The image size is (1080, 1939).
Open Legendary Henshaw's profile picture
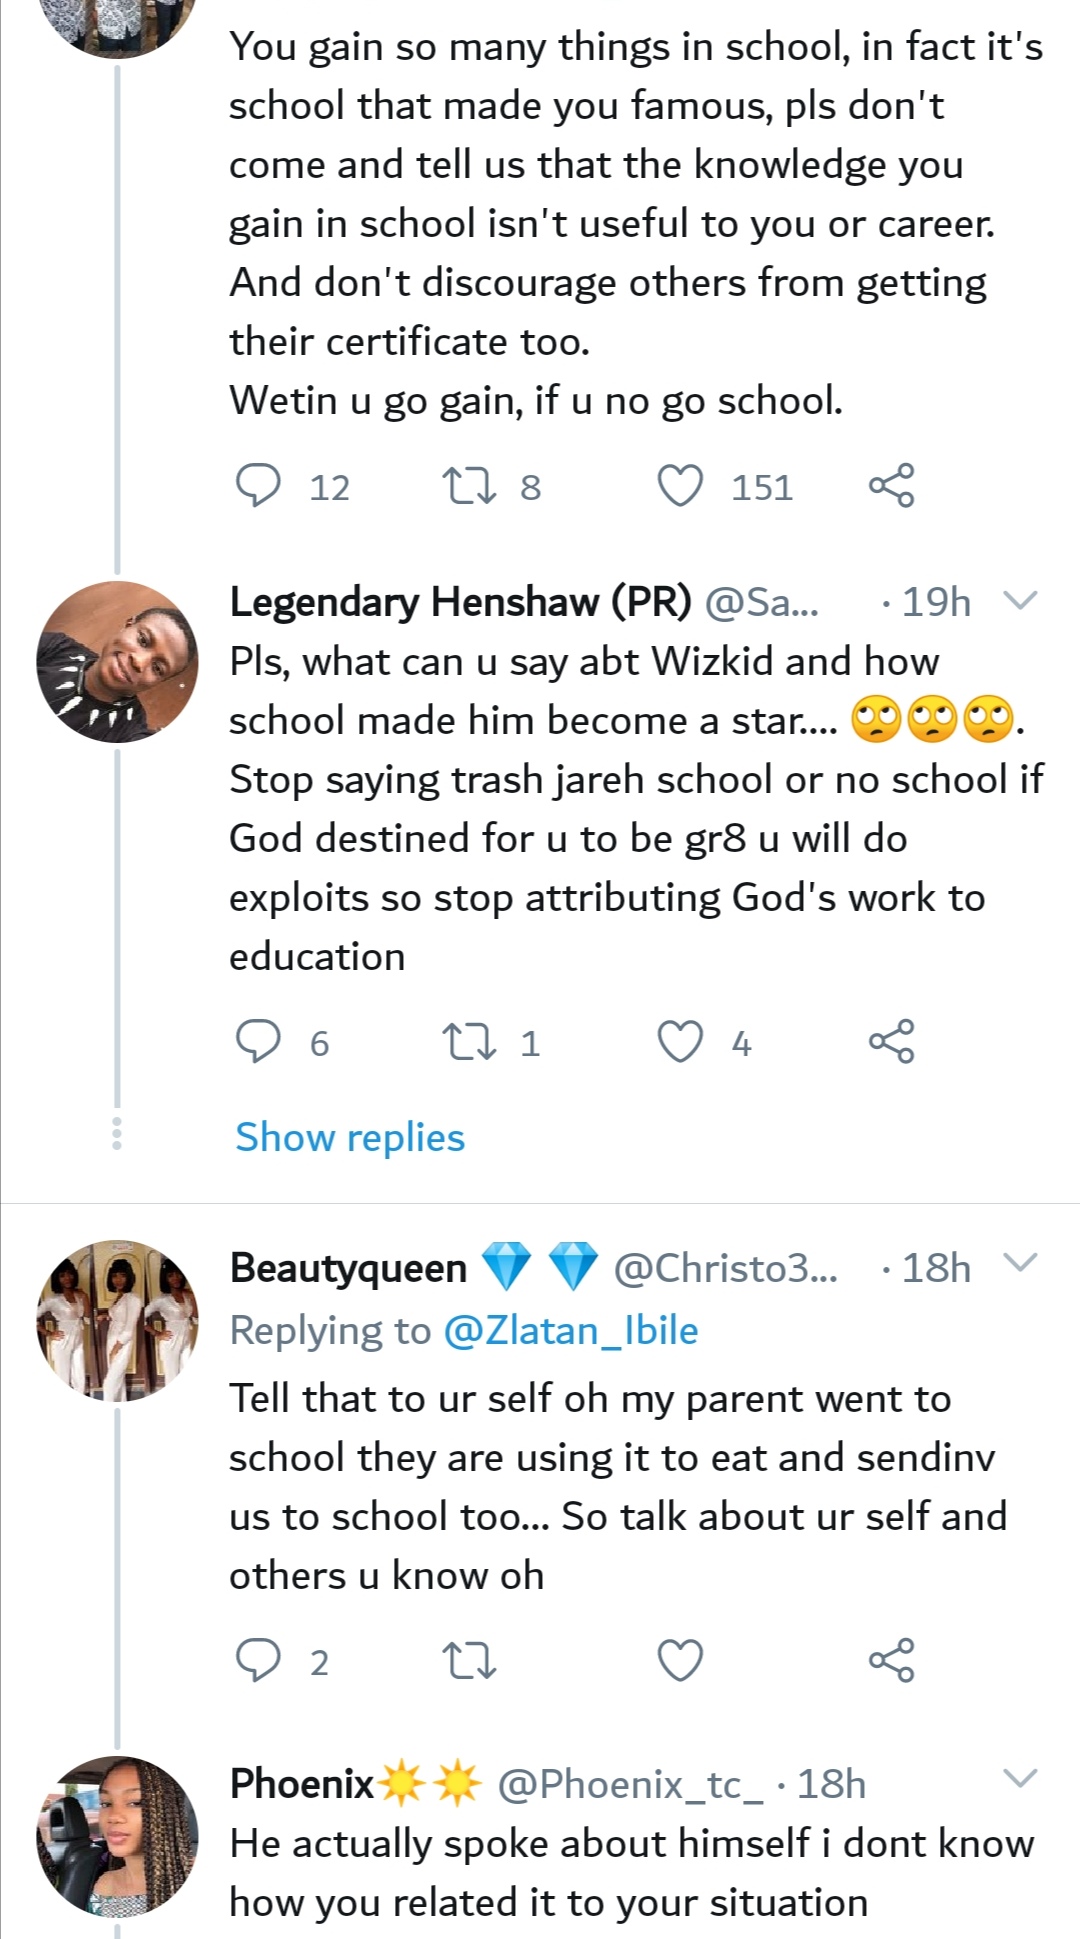117,661
